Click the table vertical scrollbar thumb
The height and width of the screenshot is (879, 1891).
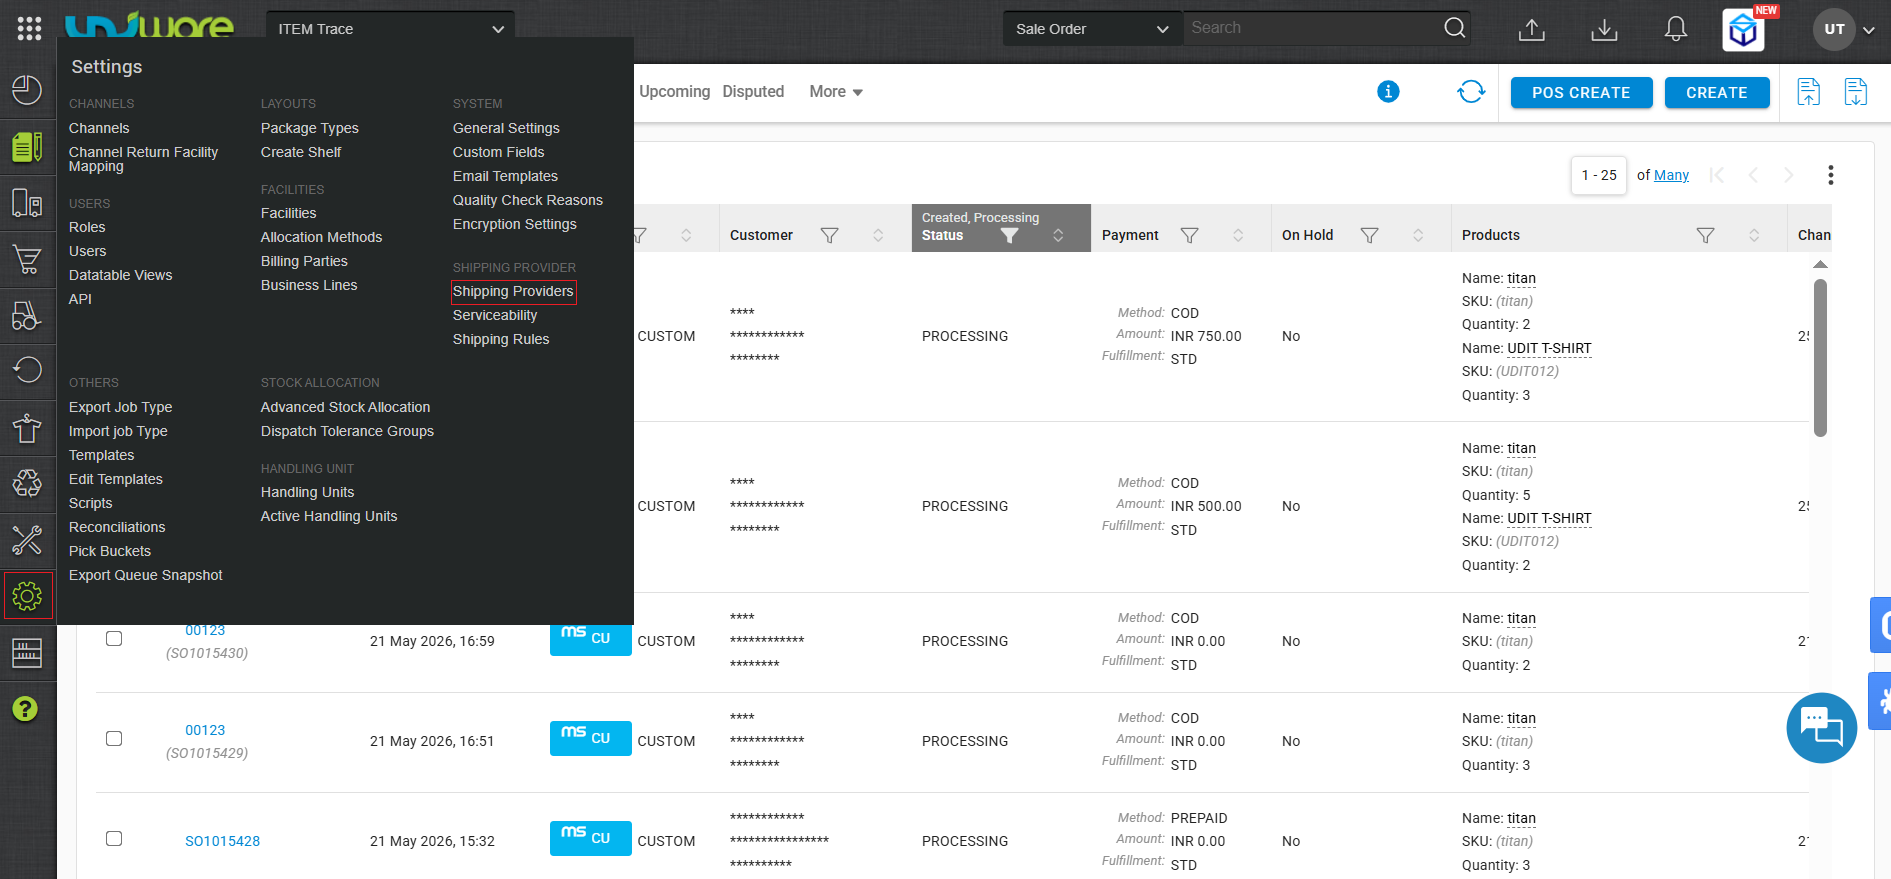point(1820,358)
